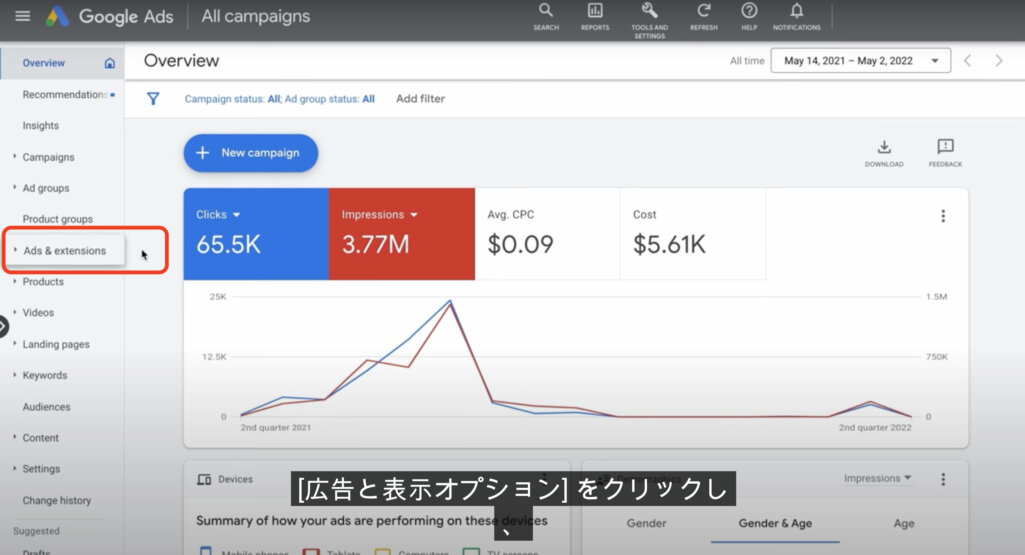Image resolution: width=1025 pixels, height=555 pixels.
Task: Click the Download icon
Action: click(x=884, y=148)
